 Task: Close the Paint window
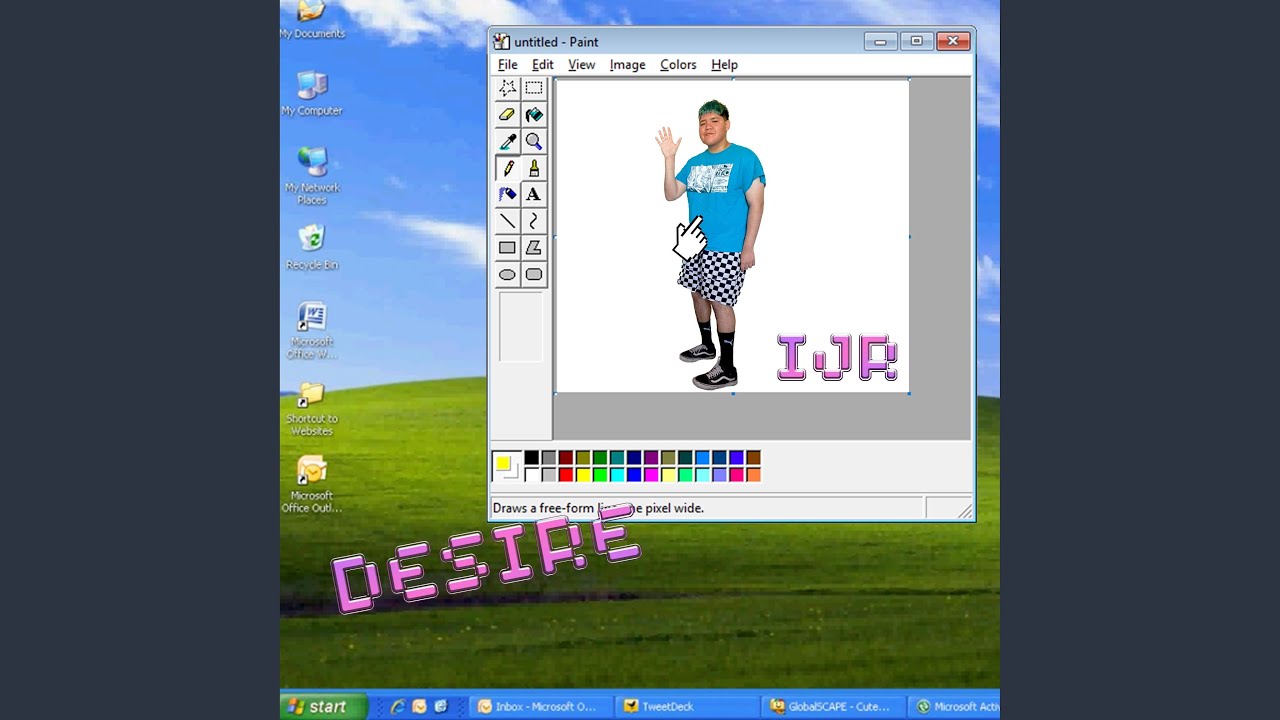[x=953, y=41]
